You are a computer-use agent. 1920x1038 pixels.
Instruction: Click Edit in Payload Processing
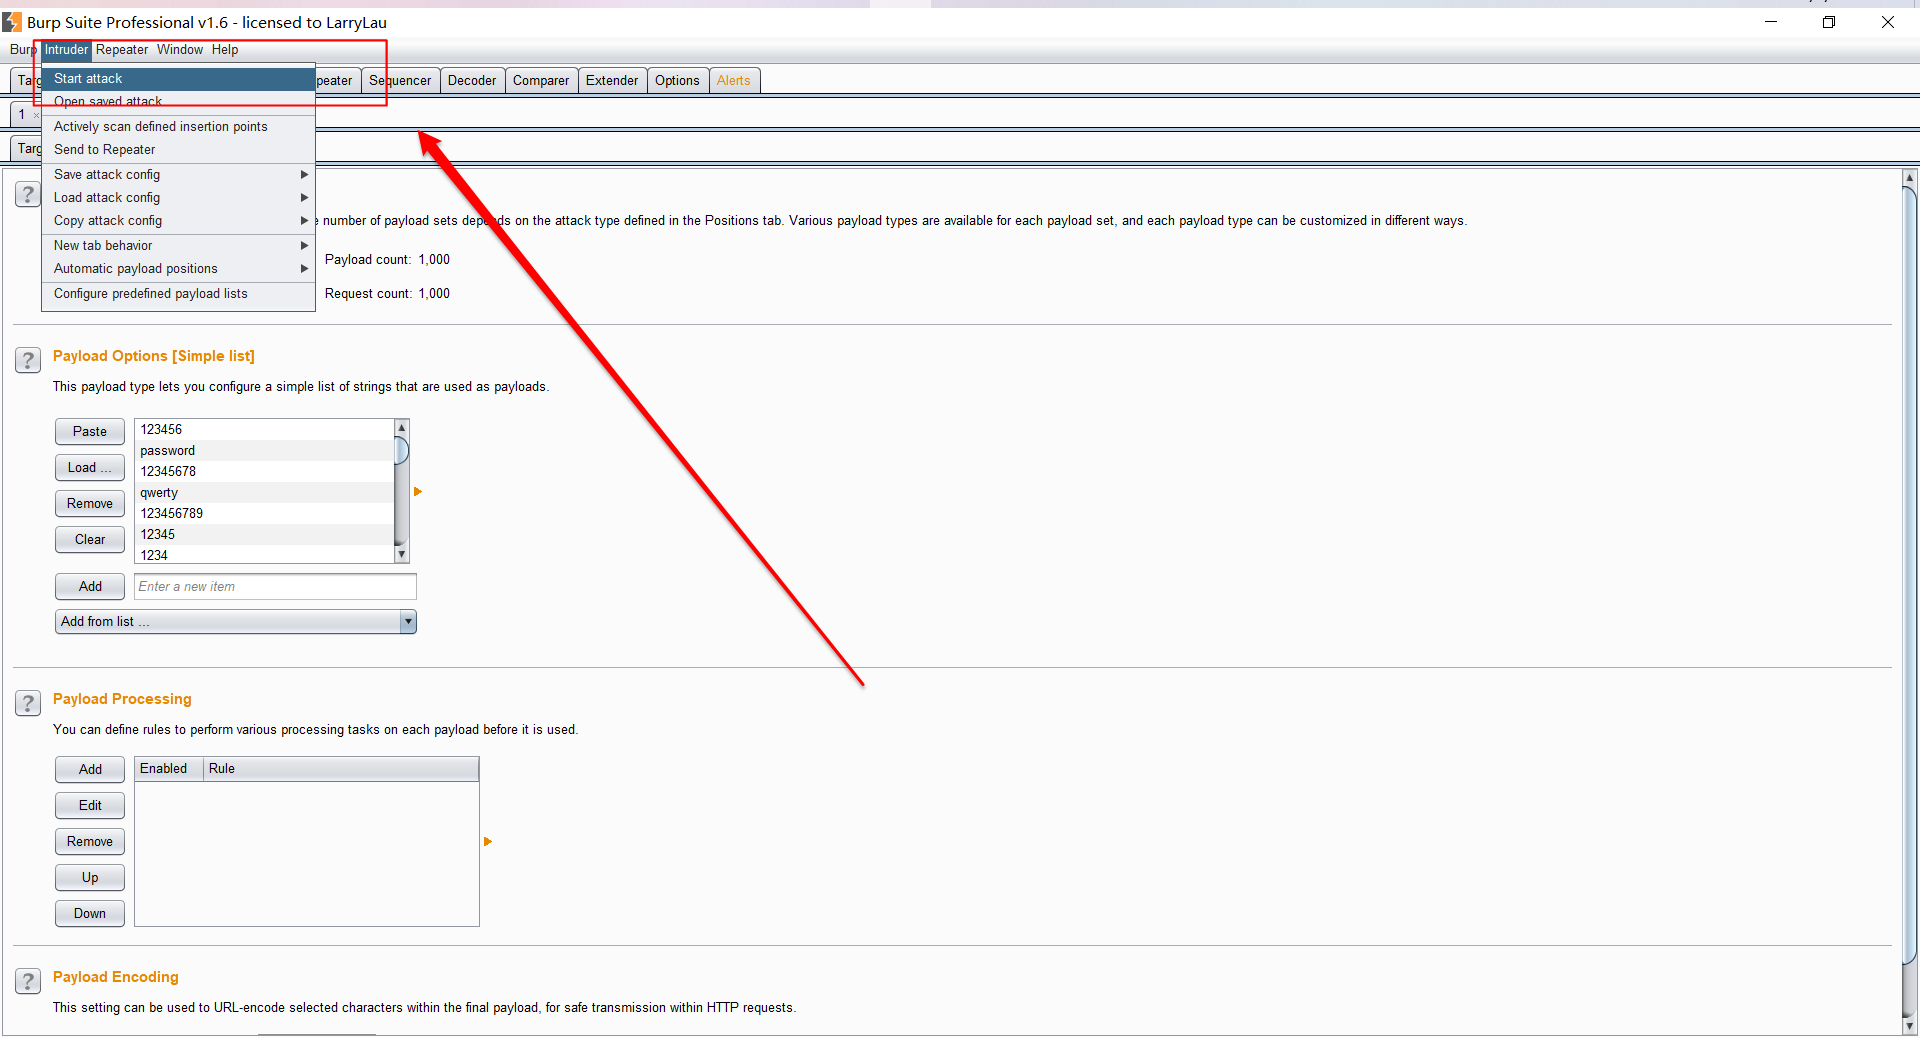(90, 806)
